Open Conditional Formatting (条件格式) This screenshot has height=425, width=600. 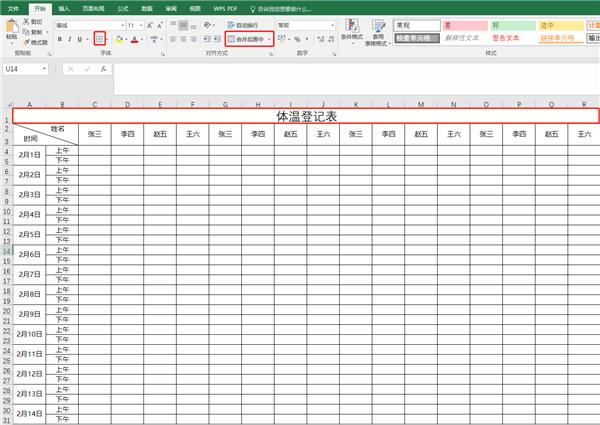(x=350, y=32)
